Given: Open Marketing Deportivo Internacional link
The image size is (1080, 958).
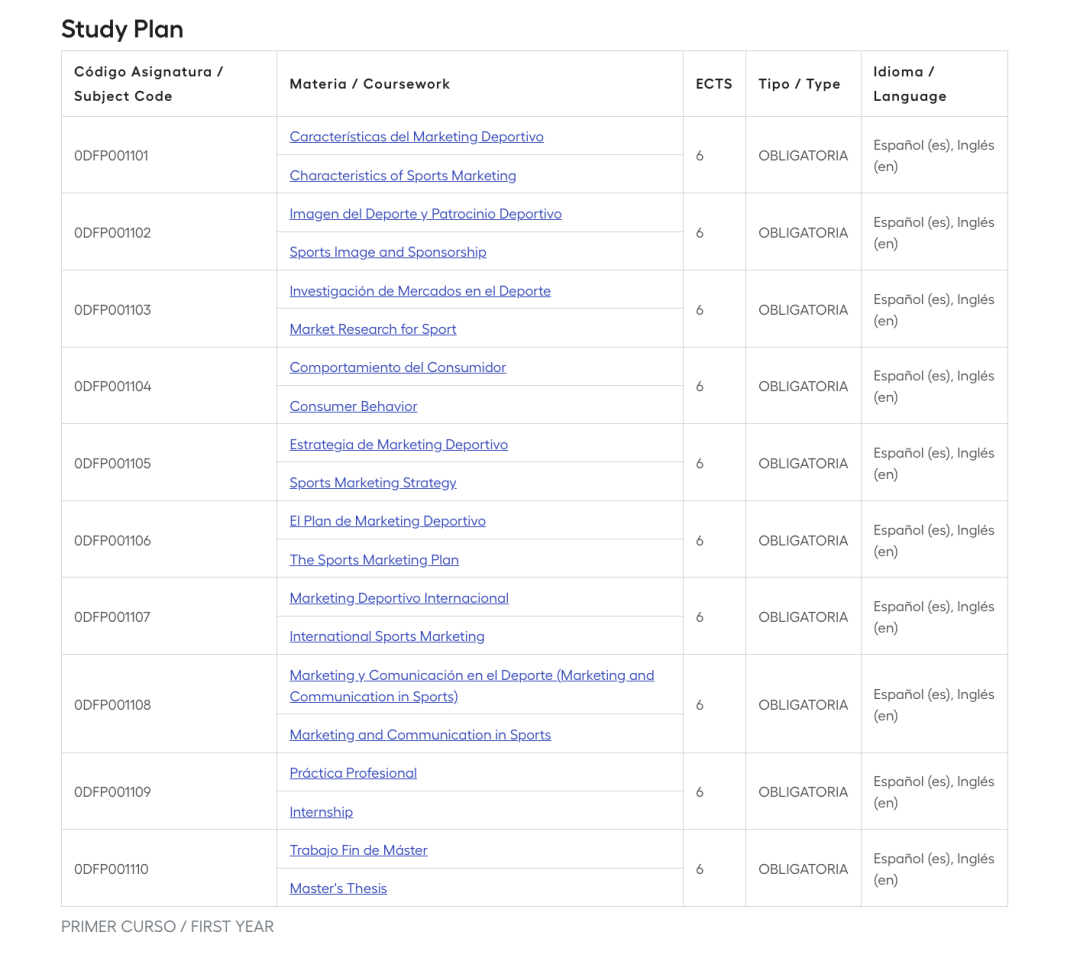Looking at the screenshot, I should point(398,598).
